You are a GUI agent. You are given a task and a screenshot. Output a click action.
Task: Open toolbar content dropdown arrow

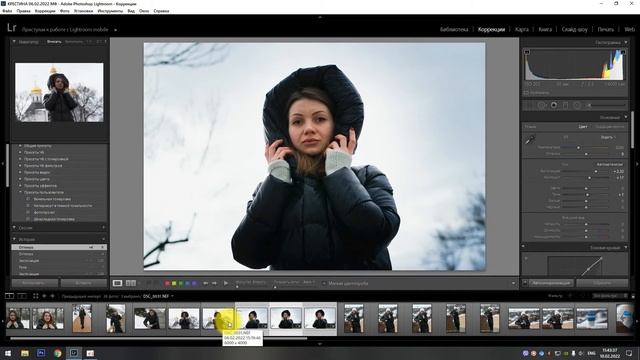(x=513, y=283)
